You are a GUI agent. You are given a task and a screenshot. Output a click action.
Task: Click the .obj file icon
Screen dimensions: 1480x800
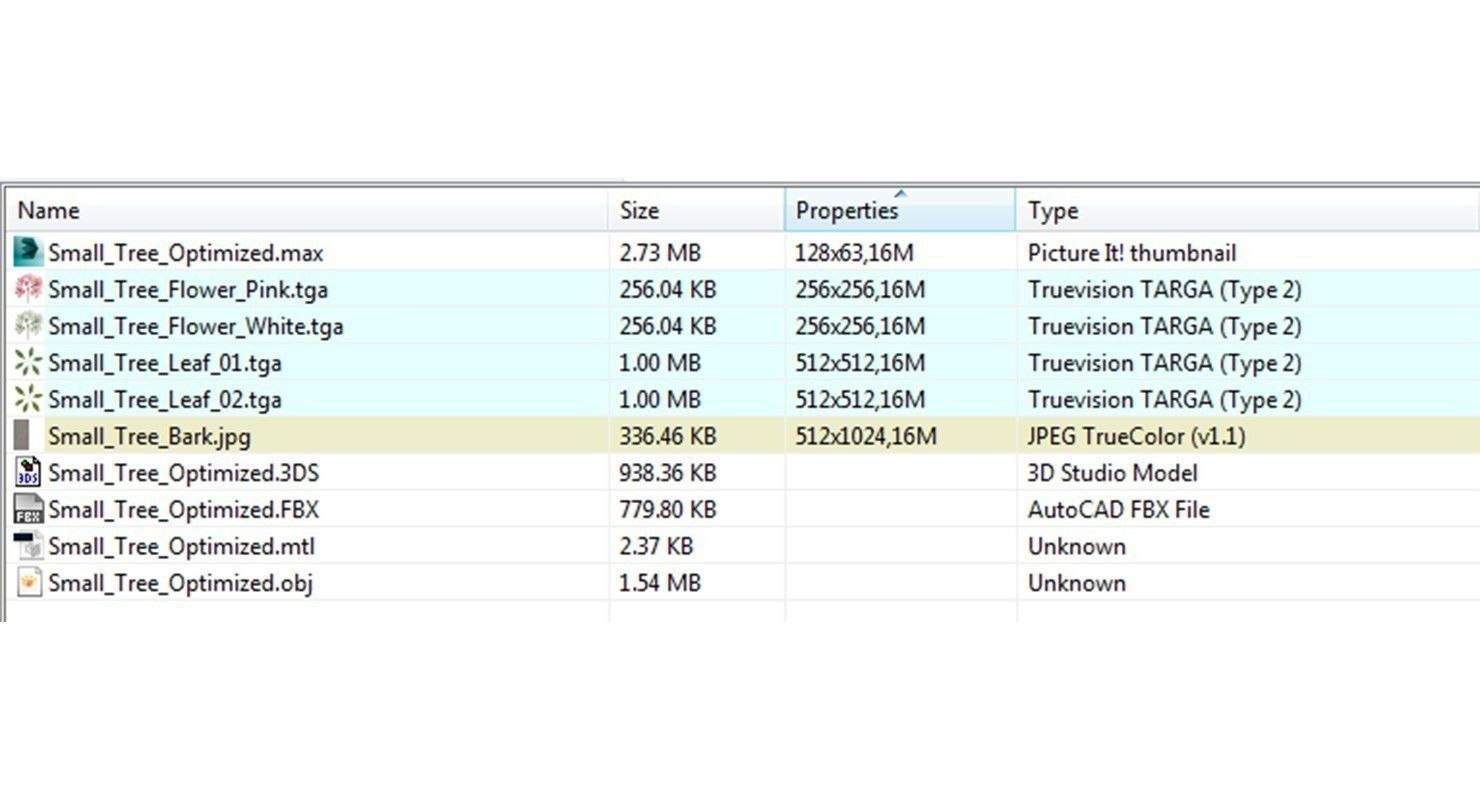click(29, 582)
